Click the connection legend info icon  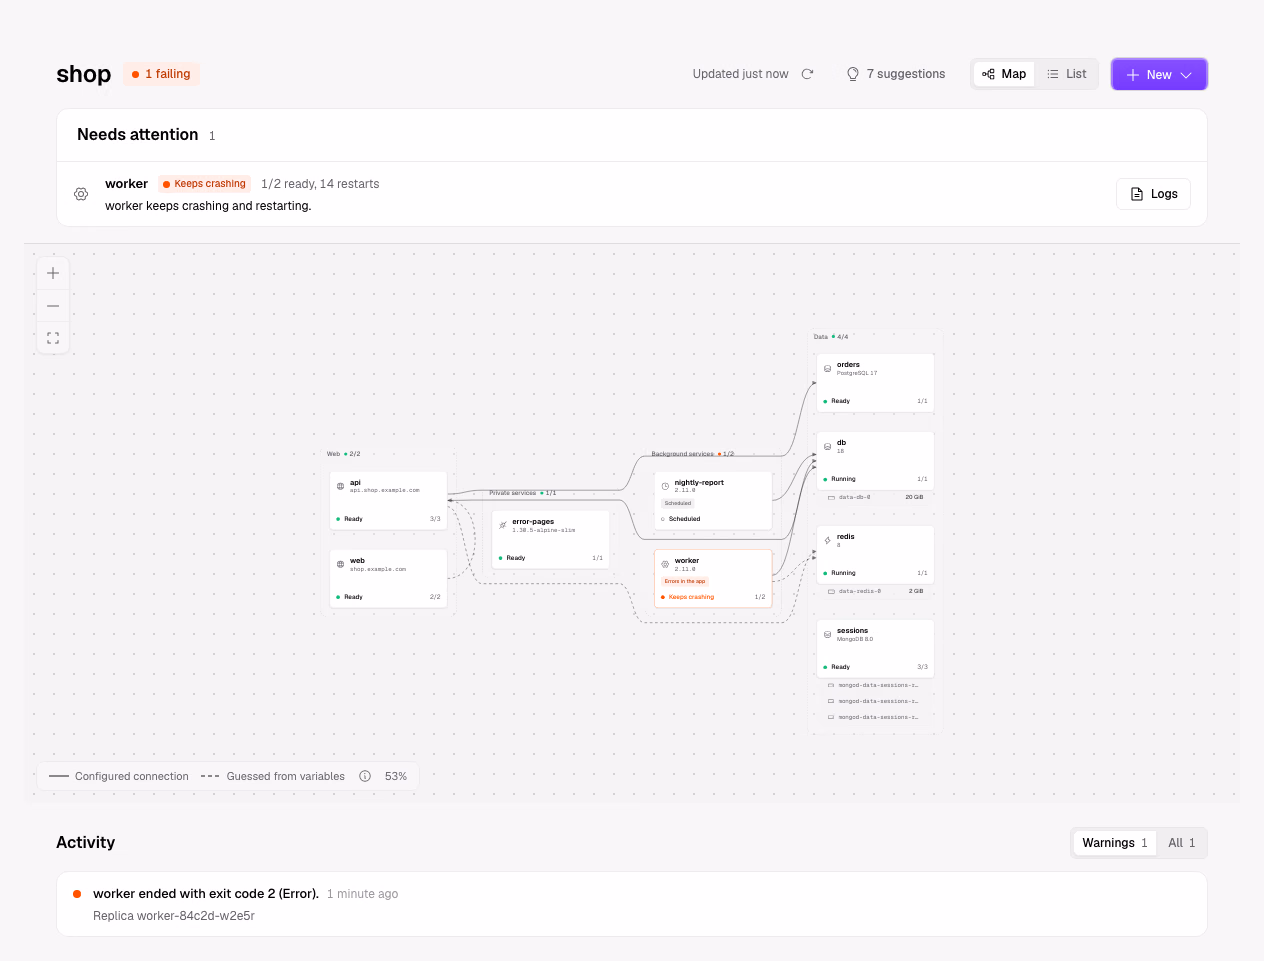(x=365, y=776)
